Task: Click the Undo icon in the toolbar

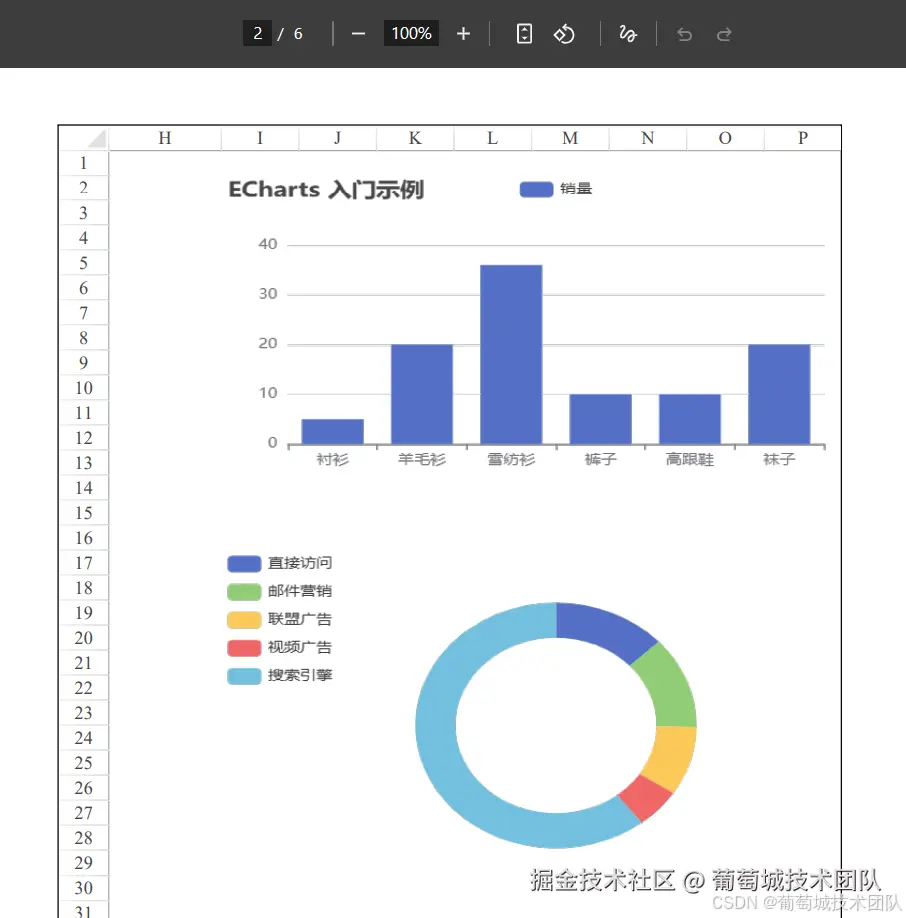Action: pyautogui.click(x=683, y=33)
